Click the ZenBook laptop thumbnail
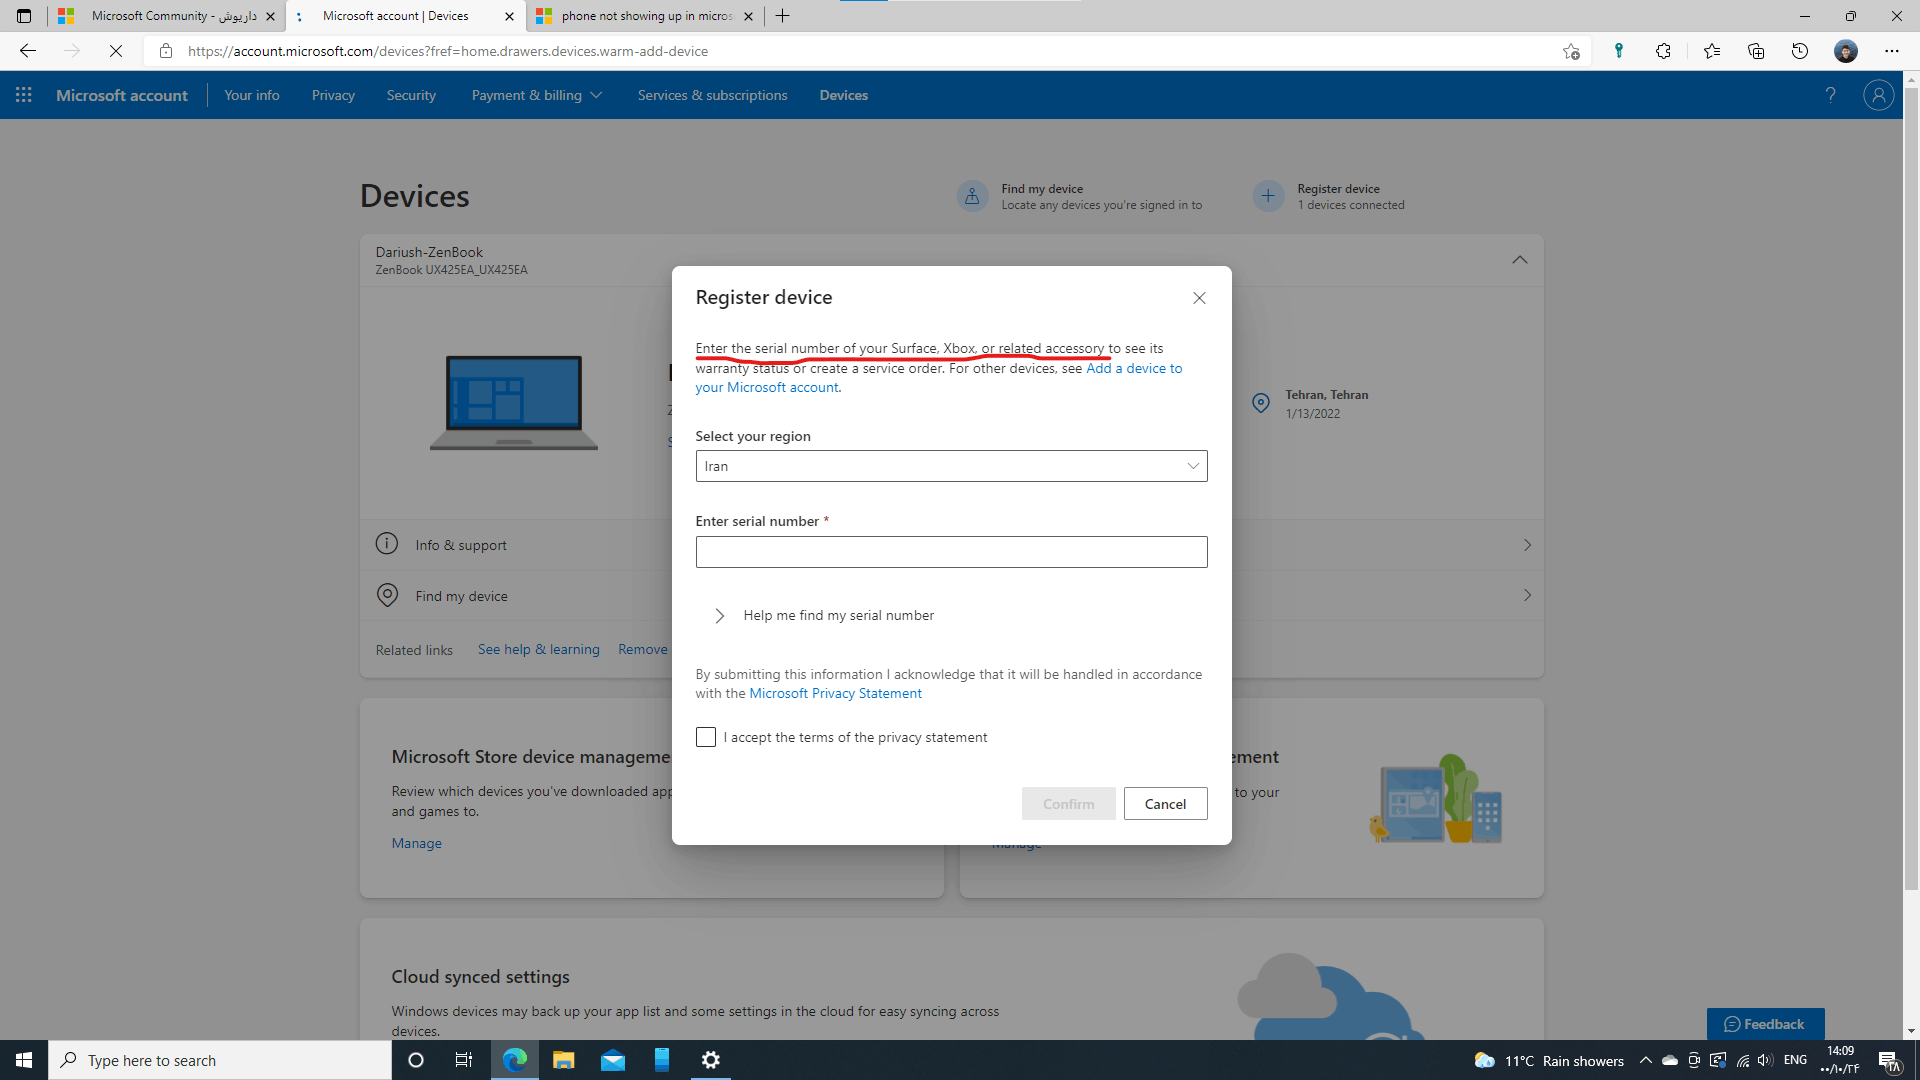This screenshot has height=1080, width=1920. point(514,403)
